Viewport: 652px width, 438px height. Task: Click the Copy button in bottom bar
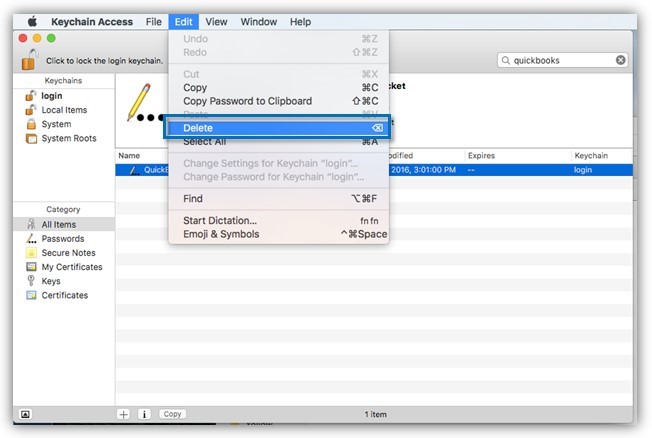(x=172, y=414)
